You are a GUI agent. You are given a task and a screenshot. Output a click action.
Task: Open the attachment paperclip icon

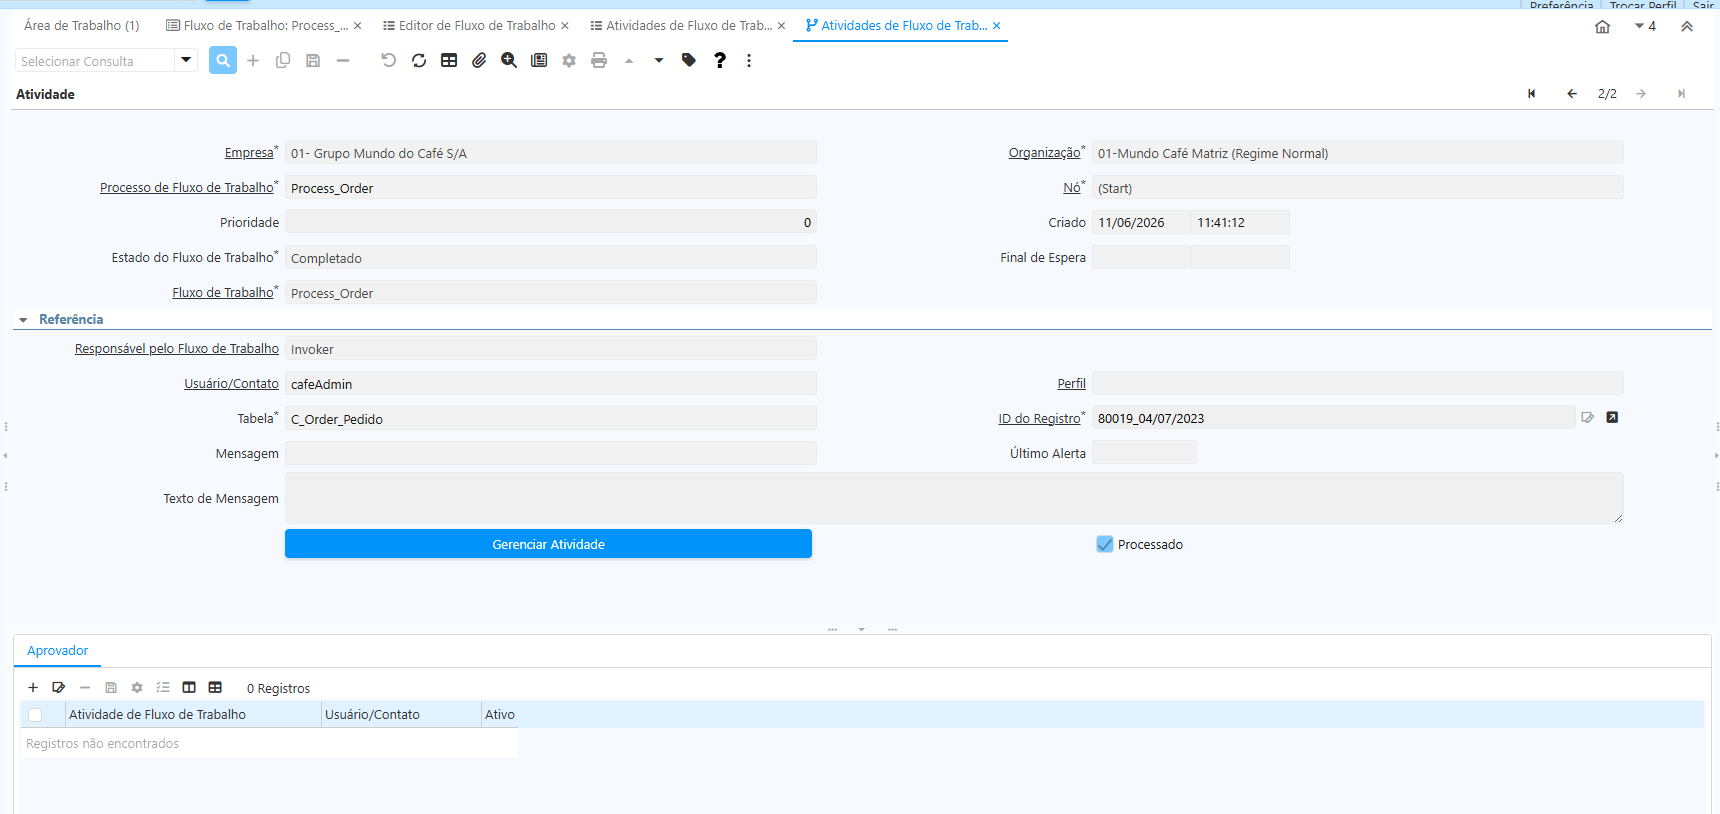(479, 61)
